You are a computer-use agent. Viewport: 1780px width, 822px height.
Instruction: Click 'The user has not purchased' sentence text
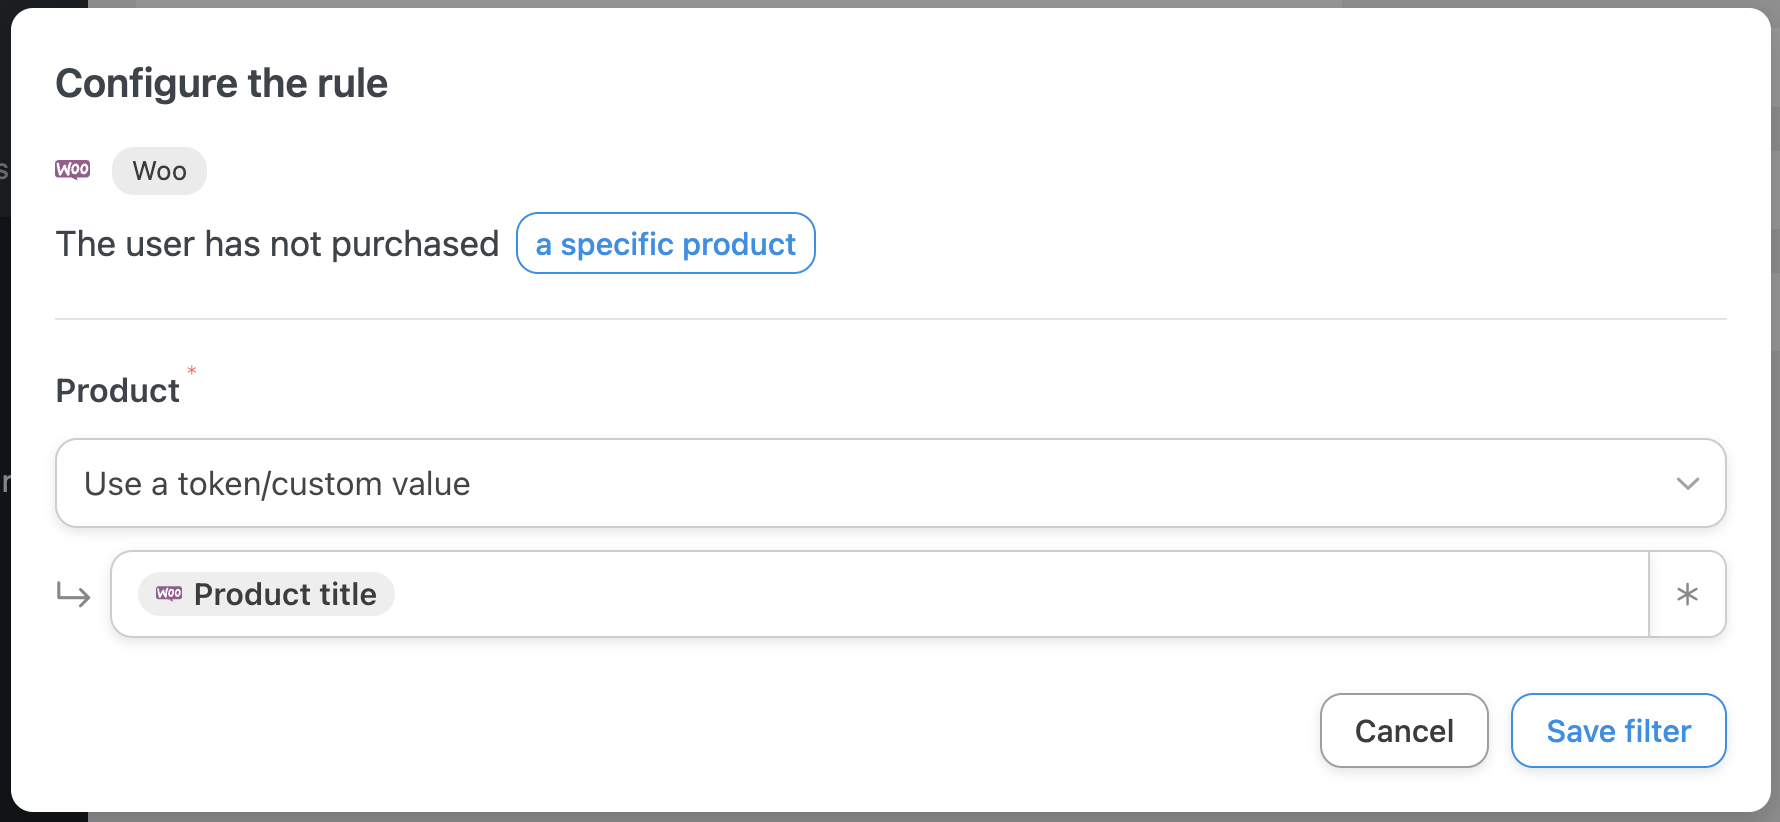point(277,244)
